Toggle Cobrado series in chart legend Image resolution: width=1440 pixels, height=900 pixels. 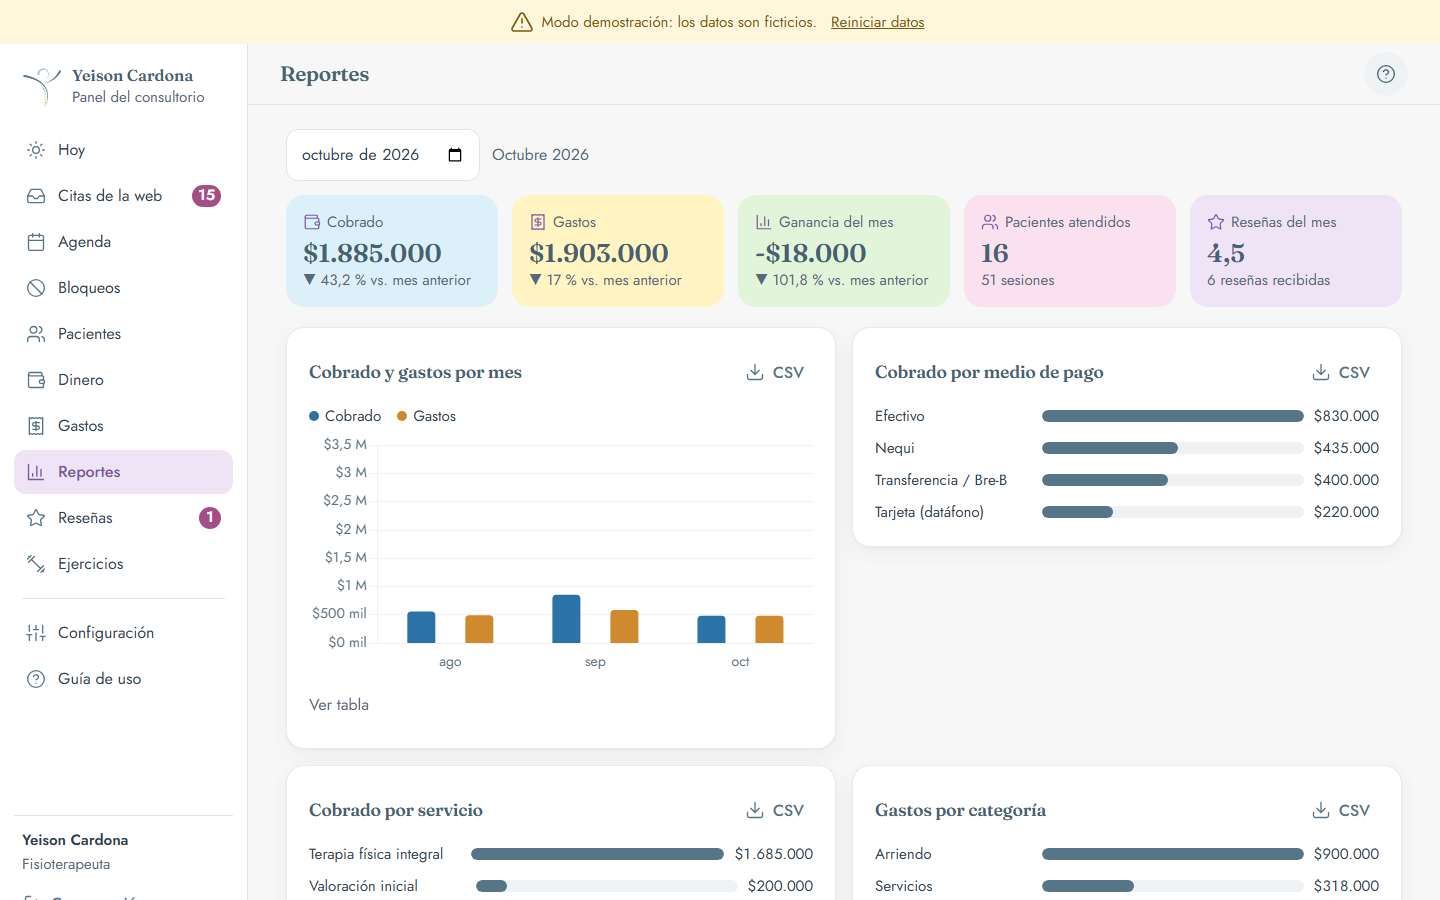tap(345, 416)
